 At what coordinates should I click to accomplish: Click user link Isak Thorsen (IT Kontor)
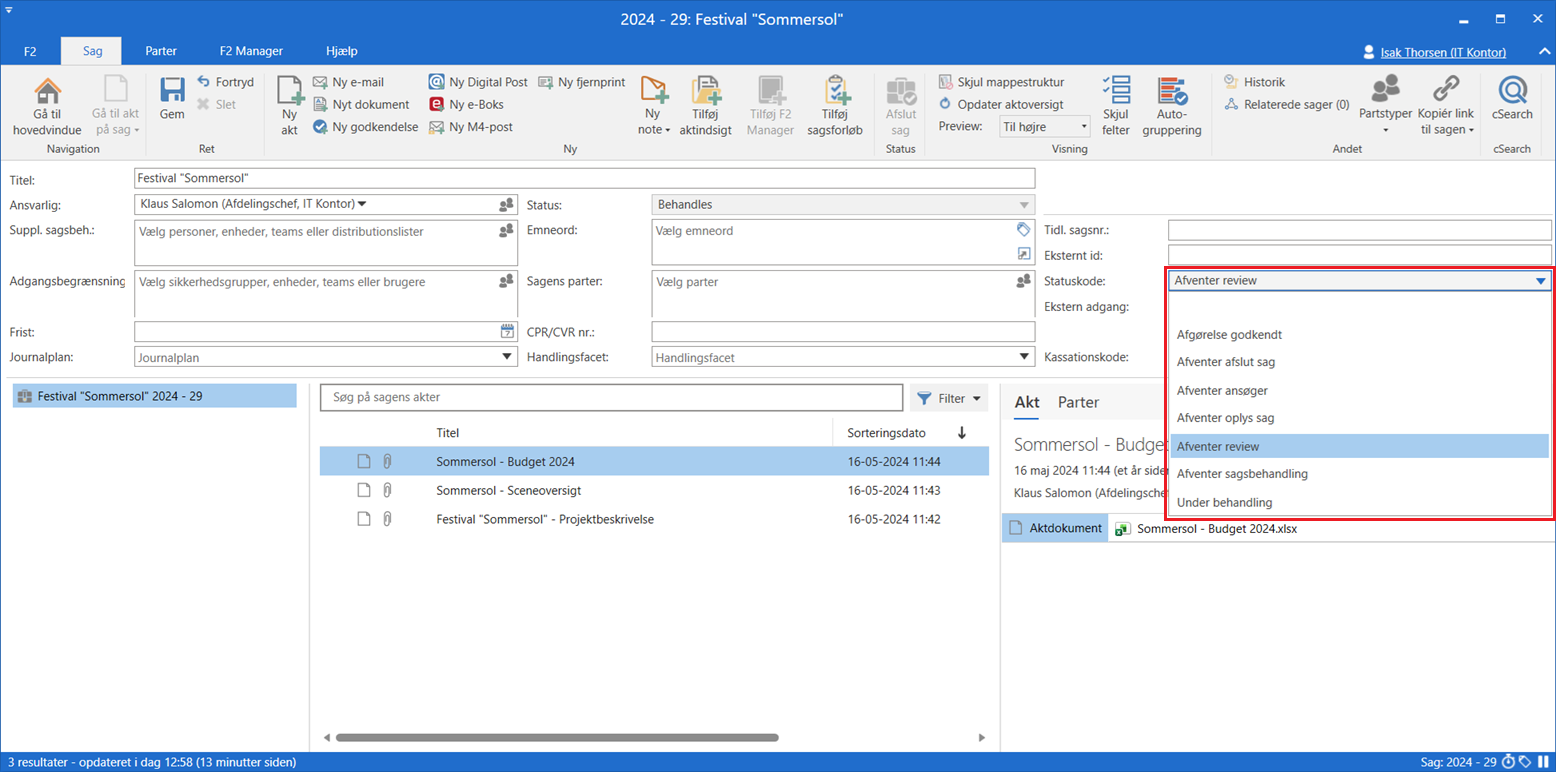click(x=1443, y=52)
